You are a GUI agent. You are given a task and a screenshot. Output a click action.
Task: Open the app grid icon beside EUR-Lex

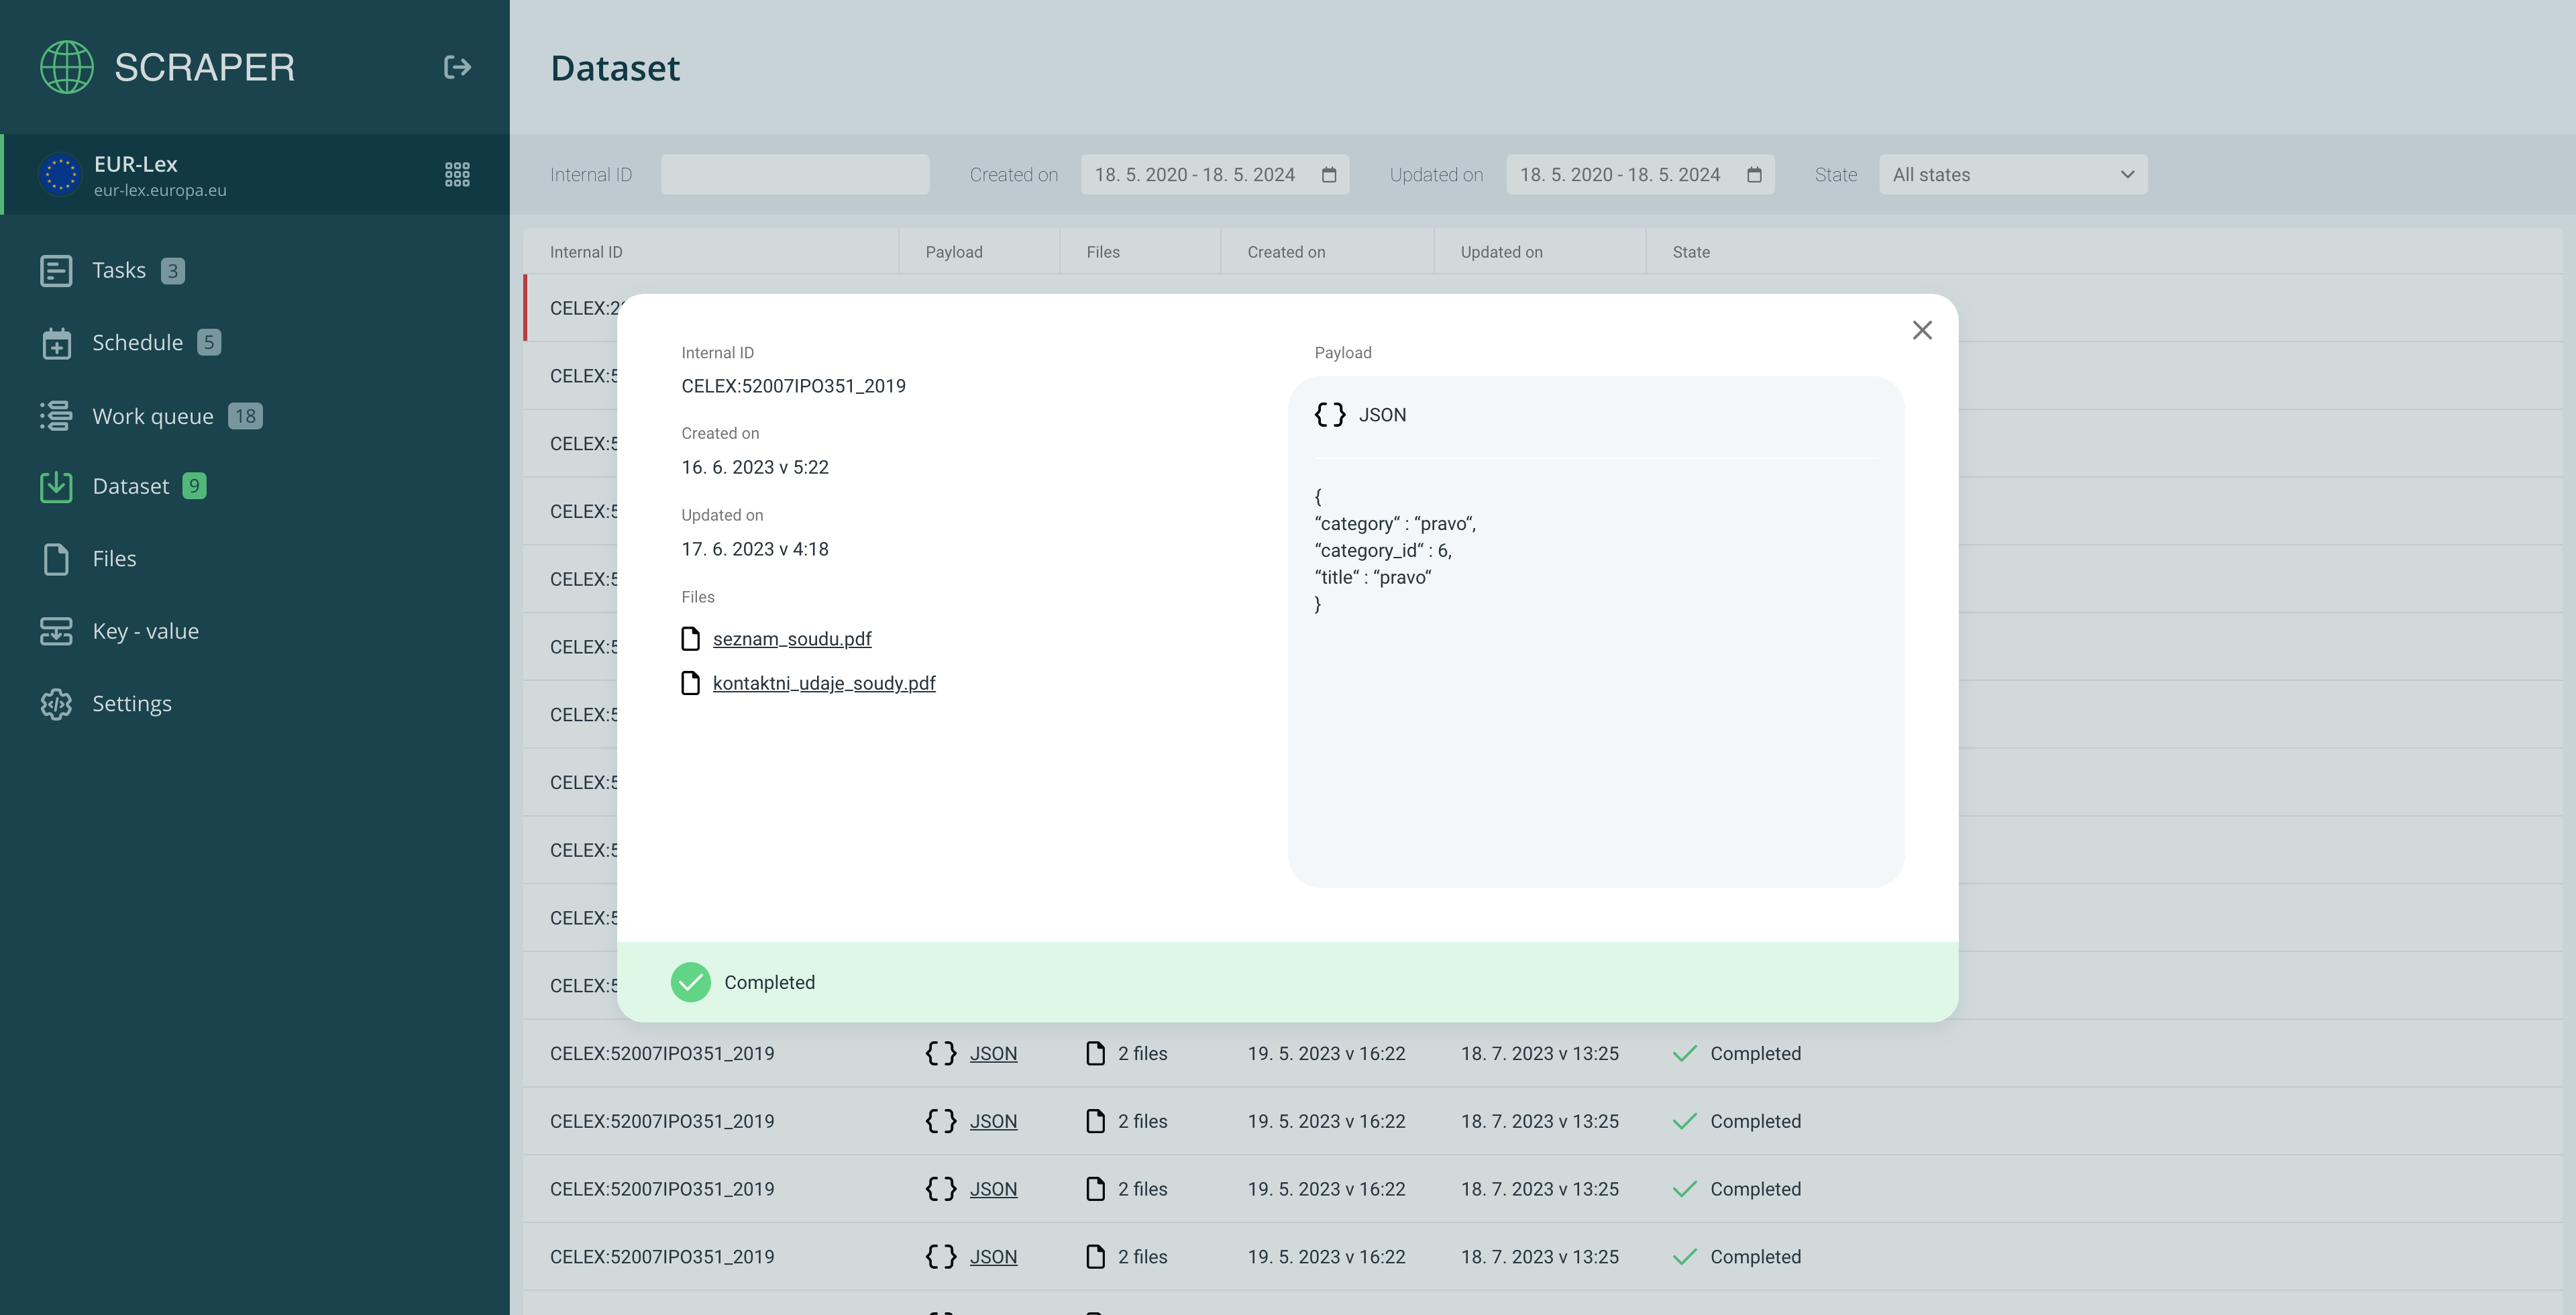[x=457, y=175]
